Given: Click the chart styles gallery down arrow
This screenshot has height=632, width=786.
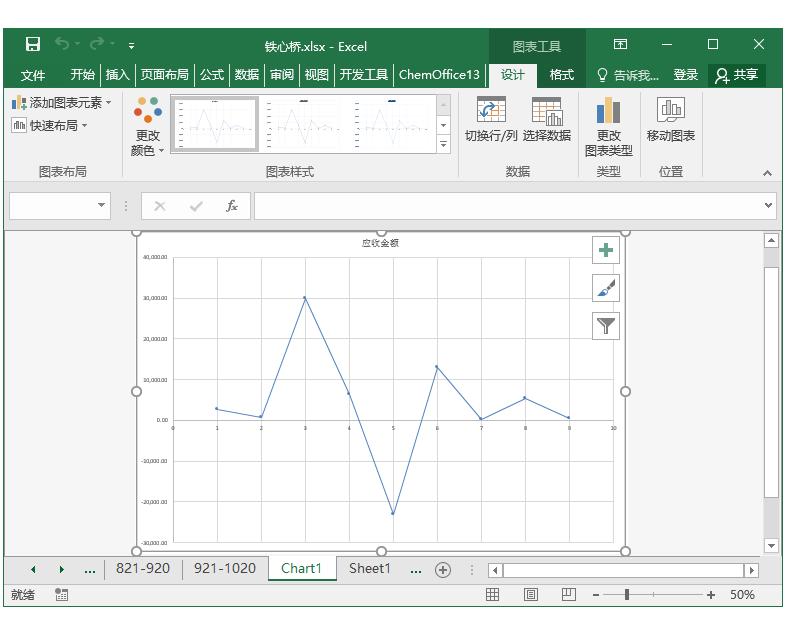Looking at the screenshot, I should tap(444, 125).
